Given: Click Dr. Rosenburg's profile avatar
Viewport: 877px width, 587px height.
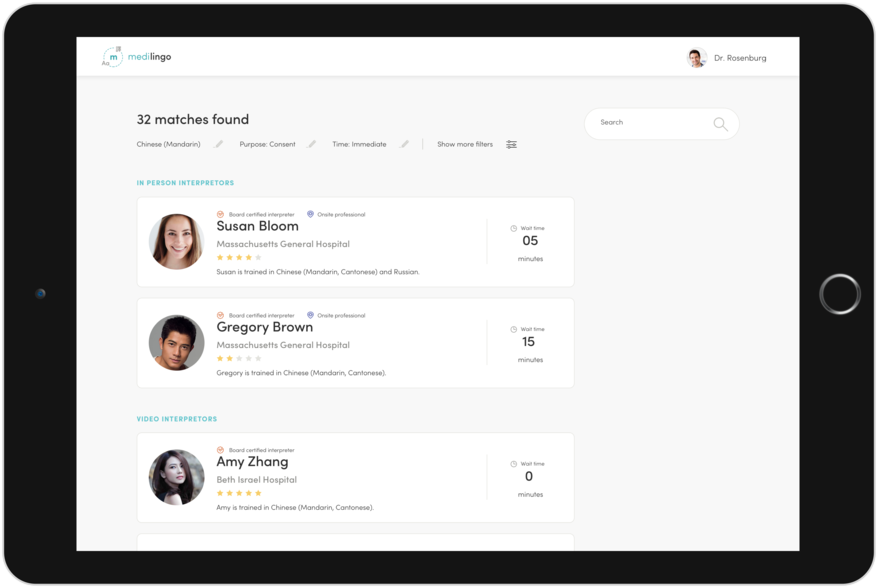Looking at the screenshot, I should pyautogui.click(x=697, y=58).
